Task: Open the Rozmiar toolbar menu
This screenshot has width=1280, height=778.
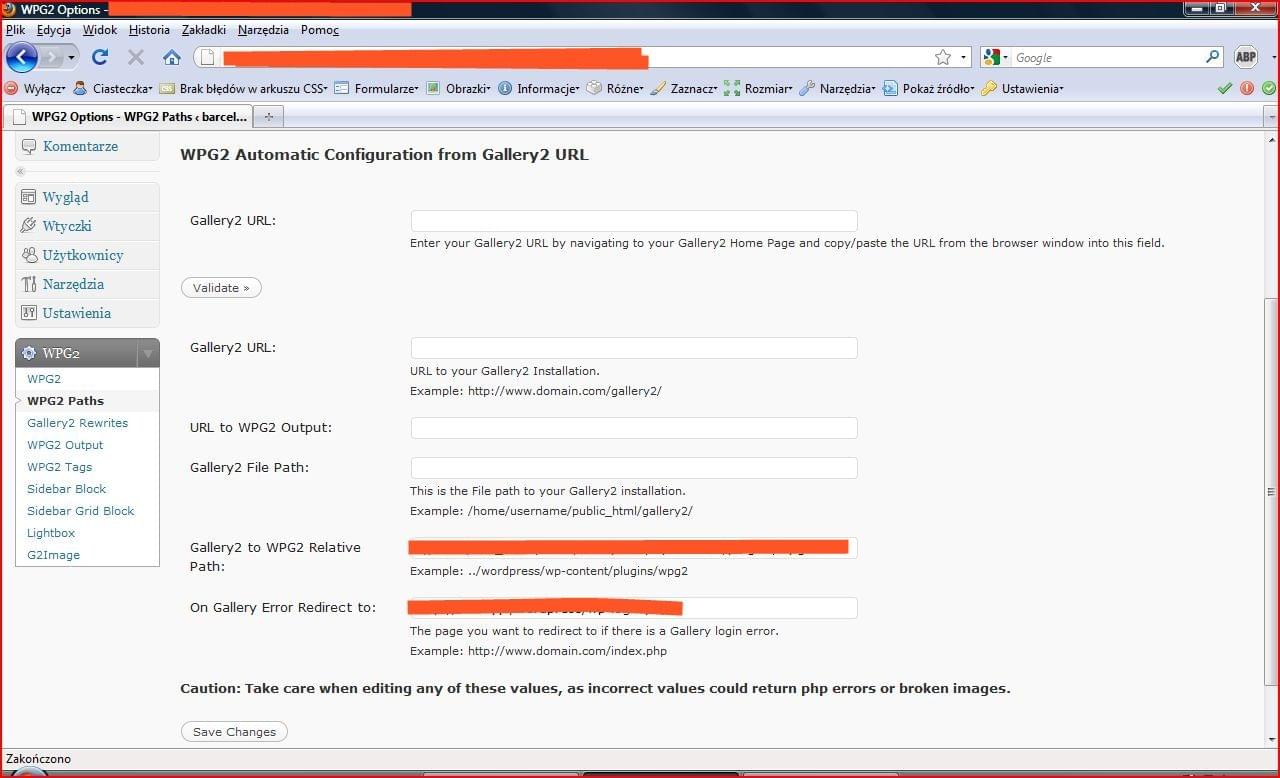Action: (x=758, y=88)
